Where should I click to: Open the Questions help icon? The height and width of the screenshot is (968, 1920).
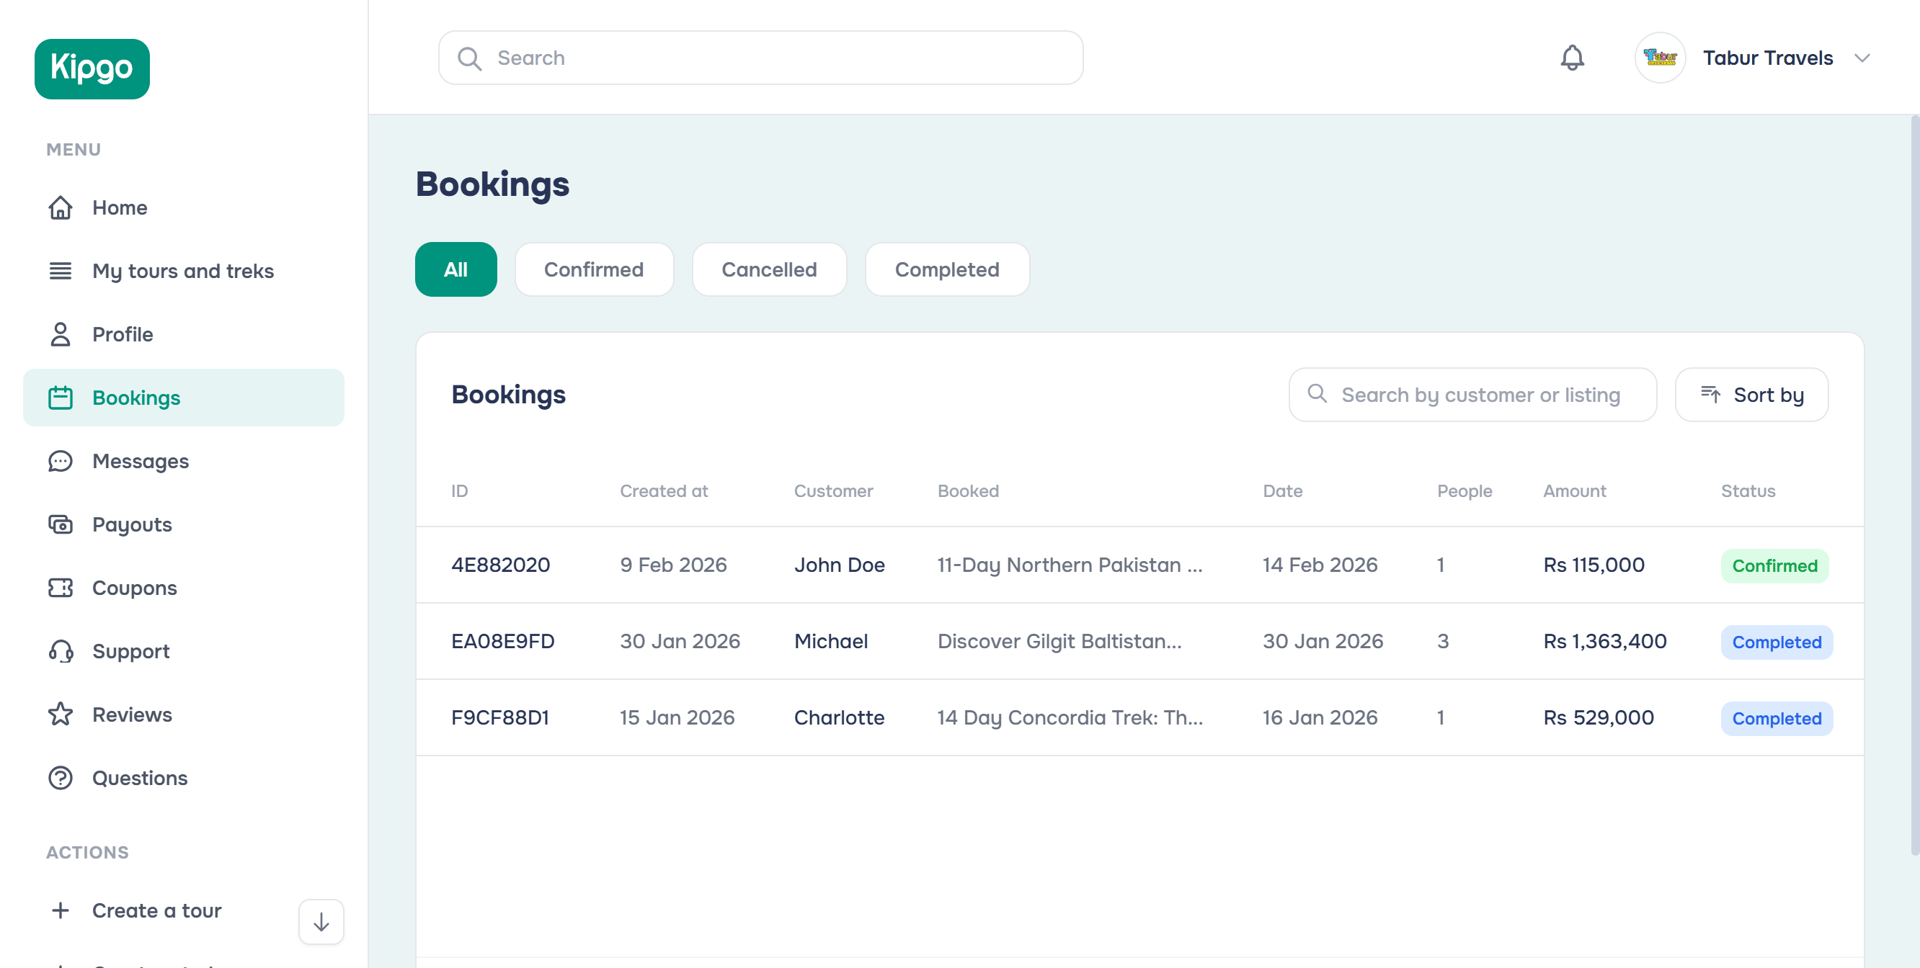tap(61, 778)
